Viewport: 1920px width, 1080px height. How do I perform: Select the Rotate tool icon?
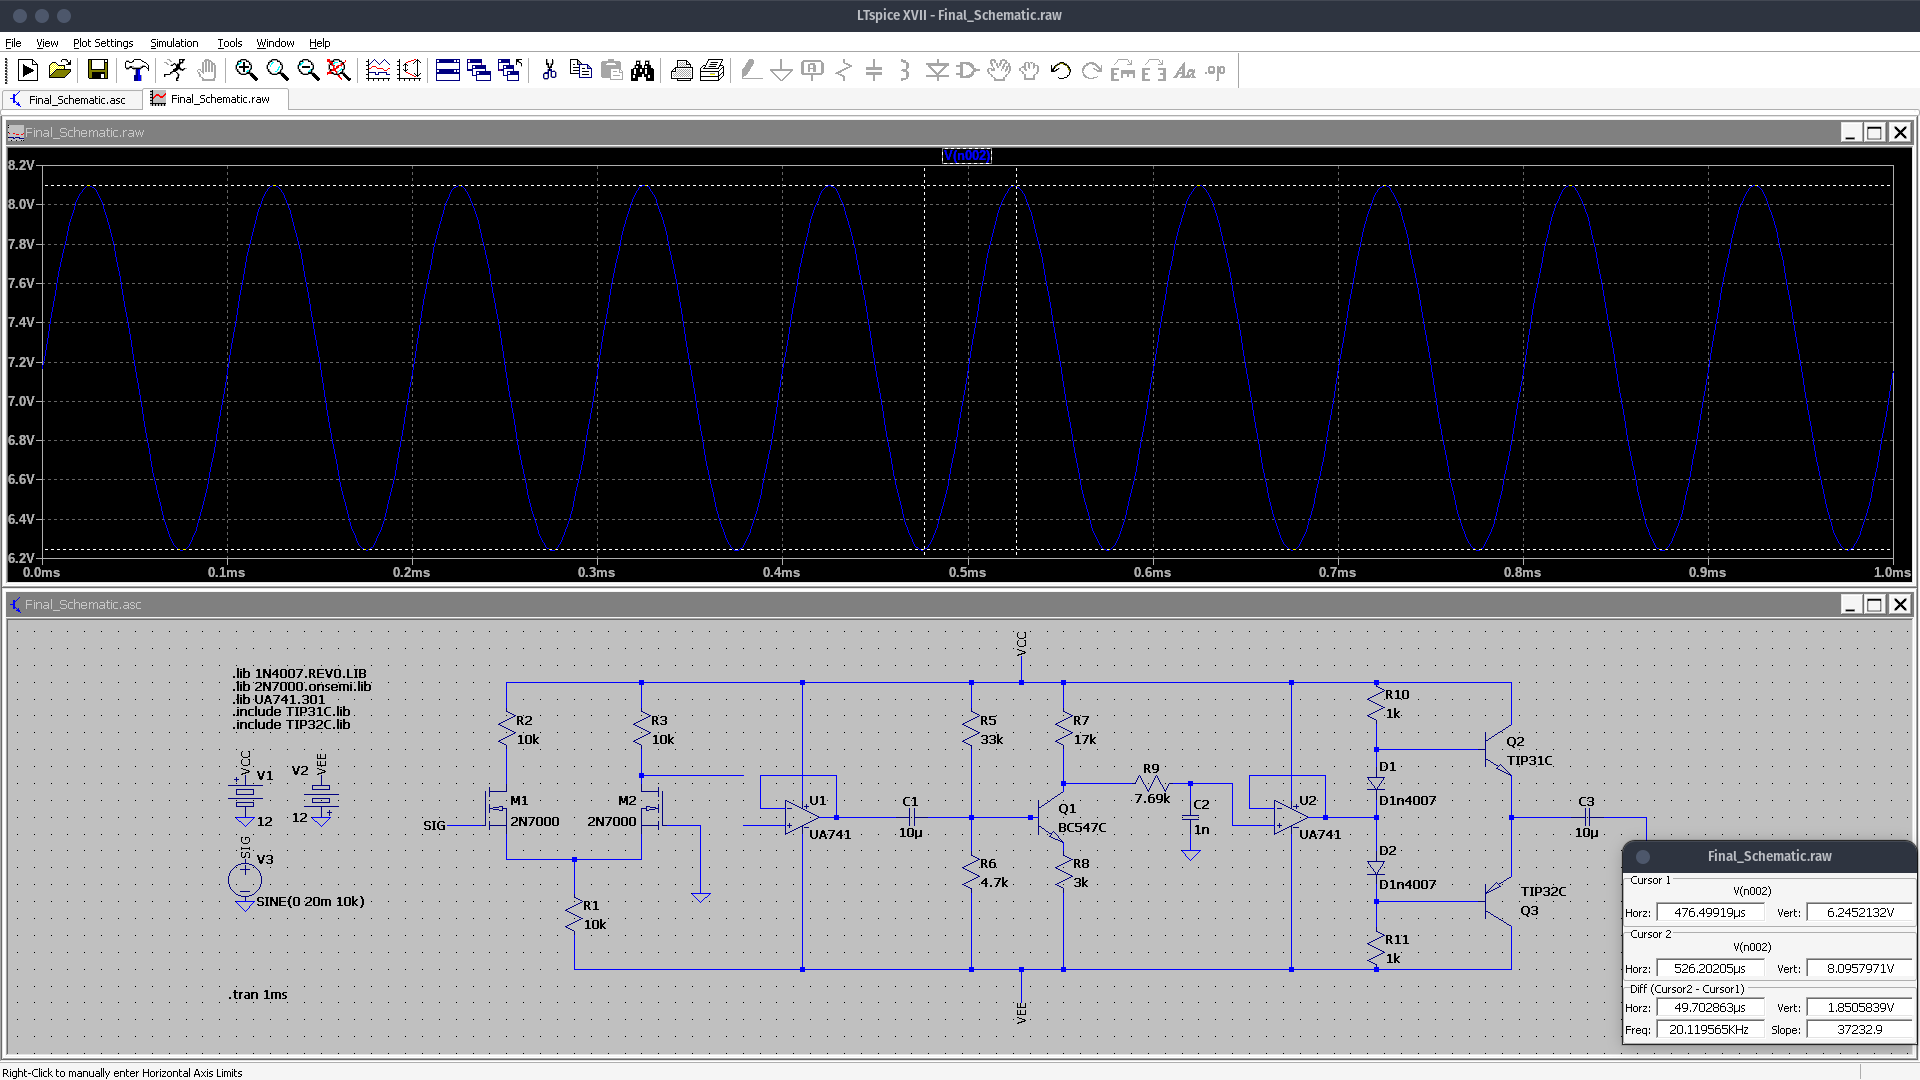1123,70
